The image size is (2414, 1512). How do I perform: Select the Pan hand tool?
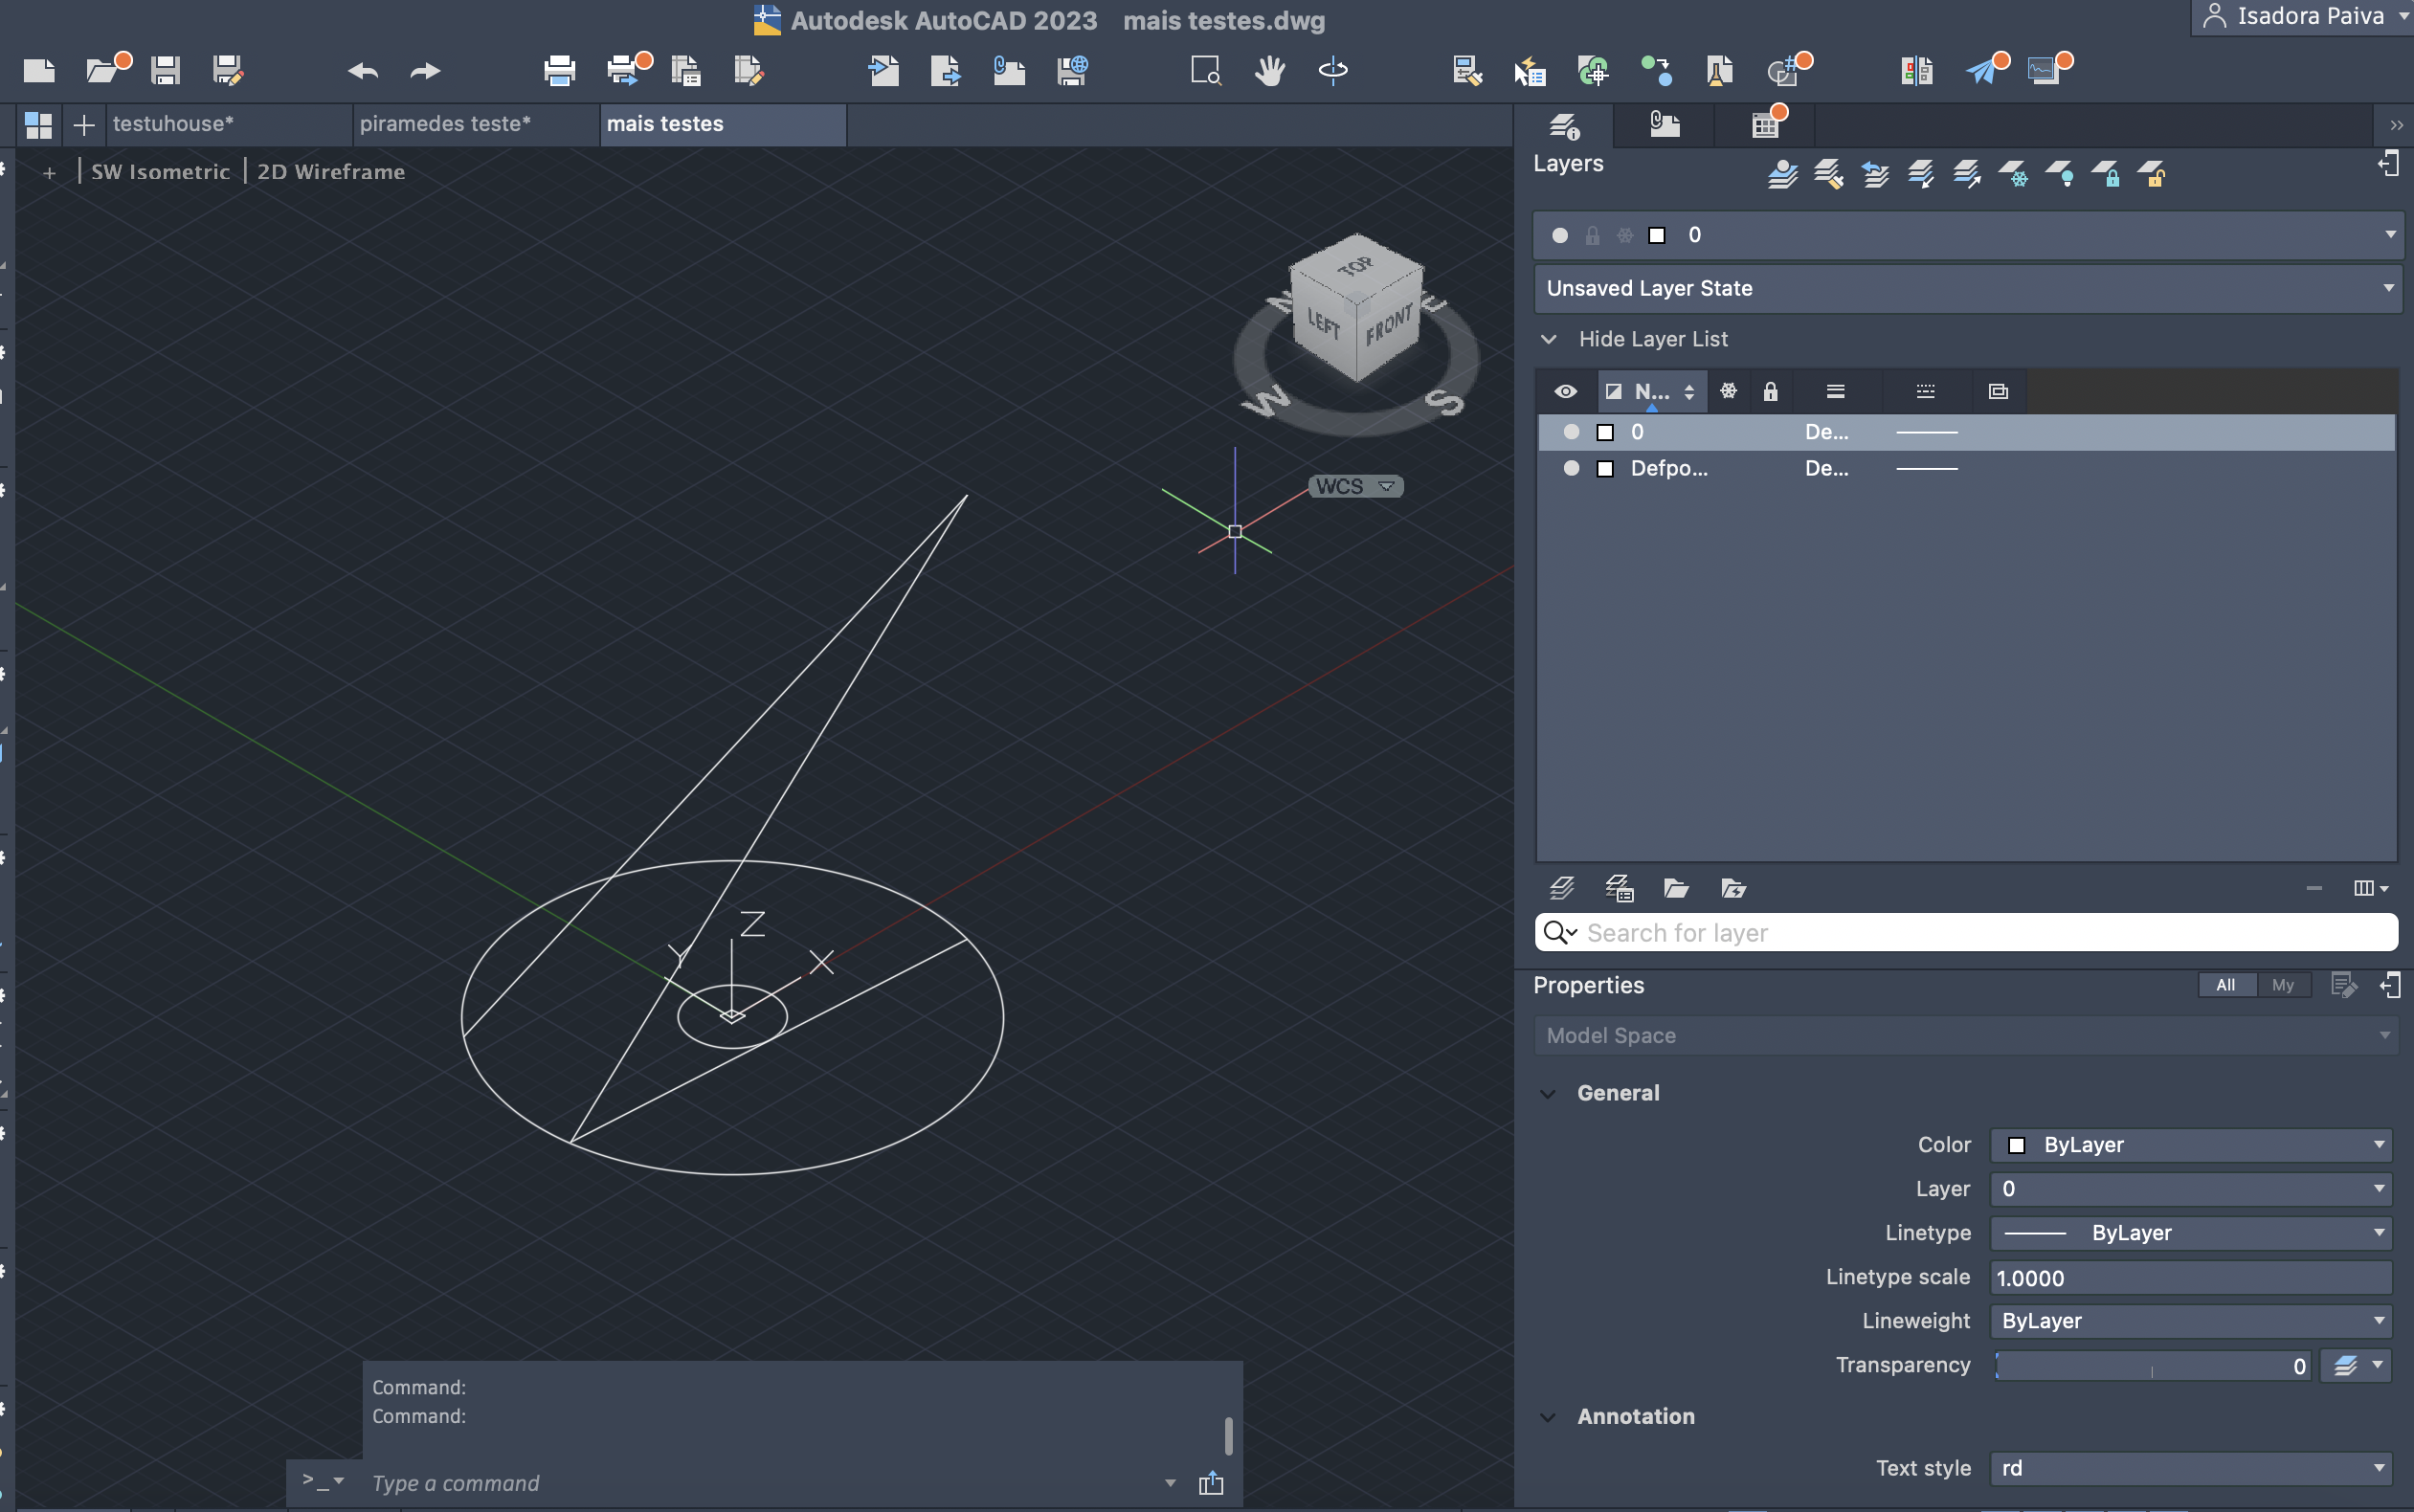pos(1270,71)
